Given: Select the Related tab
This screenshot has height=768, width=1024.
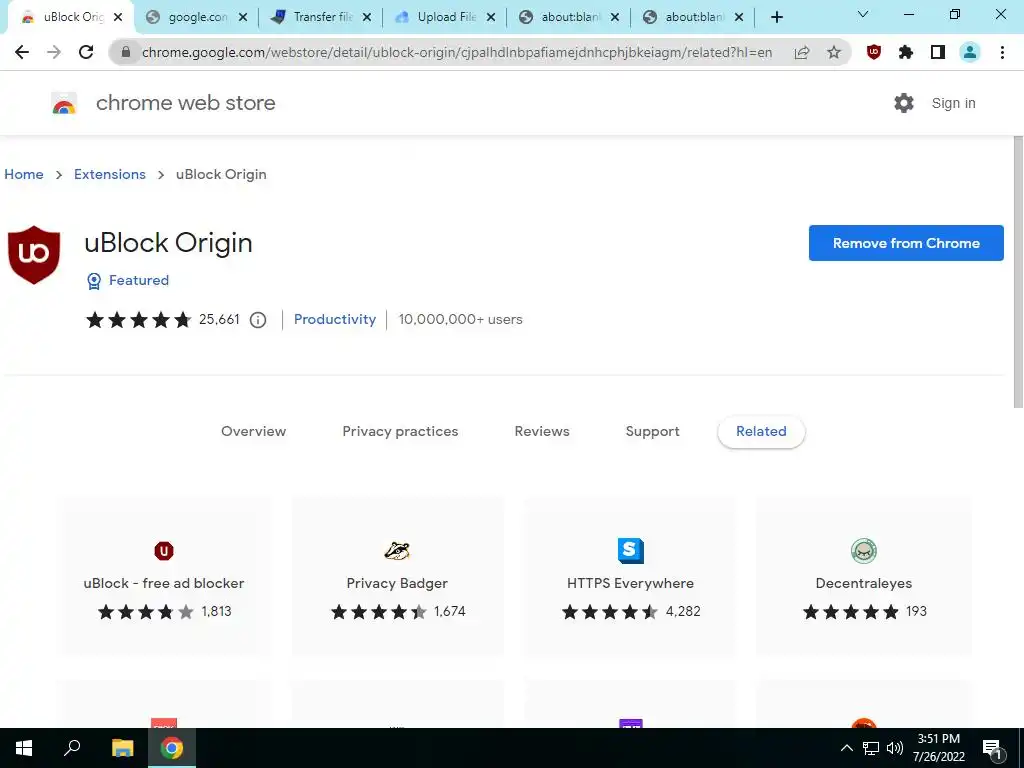Looking at the screenshot, I should [x=761, y=431].
